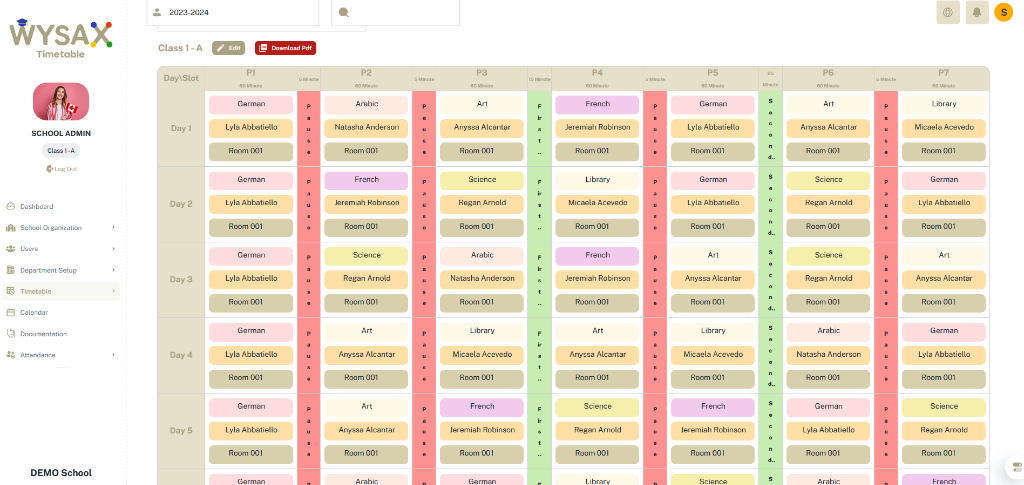
Task: Select the Day 1 P2 Arabic subject
Action: tap(366, 104)
